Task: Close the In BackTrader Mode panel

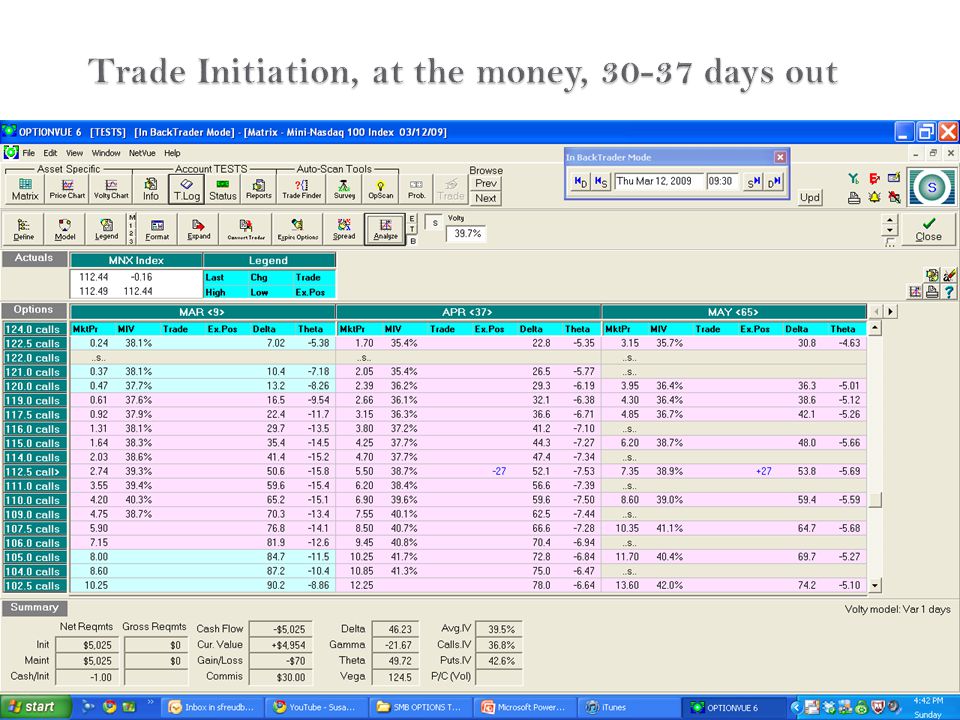Action: click(780, 157)
